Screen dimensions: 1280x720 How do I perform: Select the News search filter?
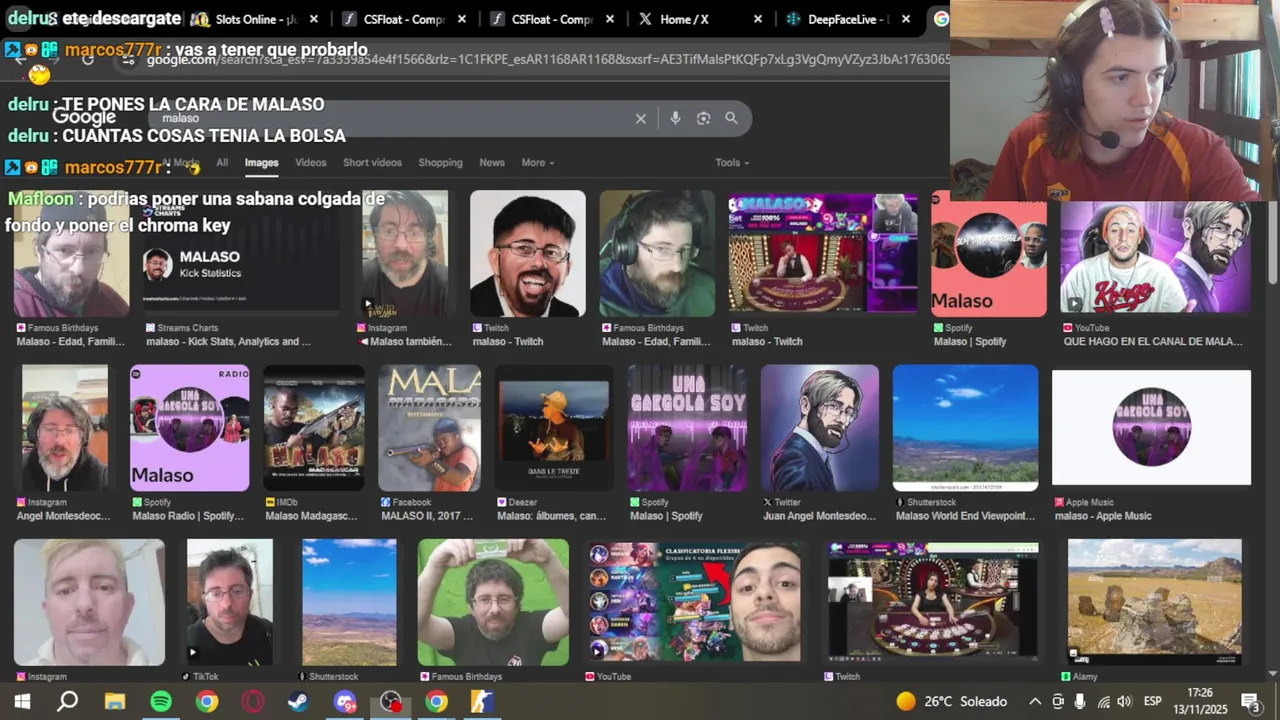click(x=492, y=163)
